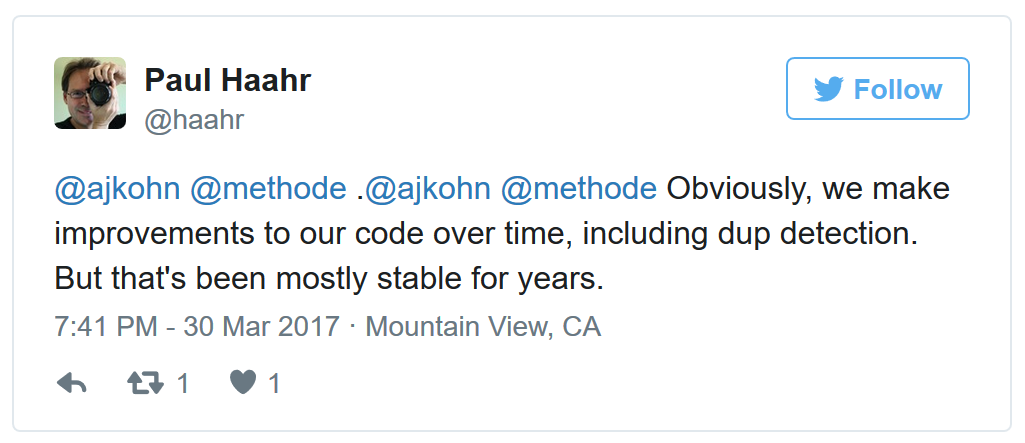Click the retweet count number

click(x=183, y=382)
